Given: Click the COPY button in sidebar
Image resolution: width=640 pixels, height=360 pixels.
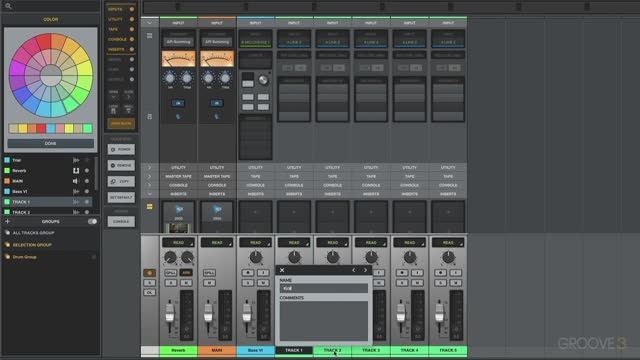Looking at the screenshot, I should point(121,181).
